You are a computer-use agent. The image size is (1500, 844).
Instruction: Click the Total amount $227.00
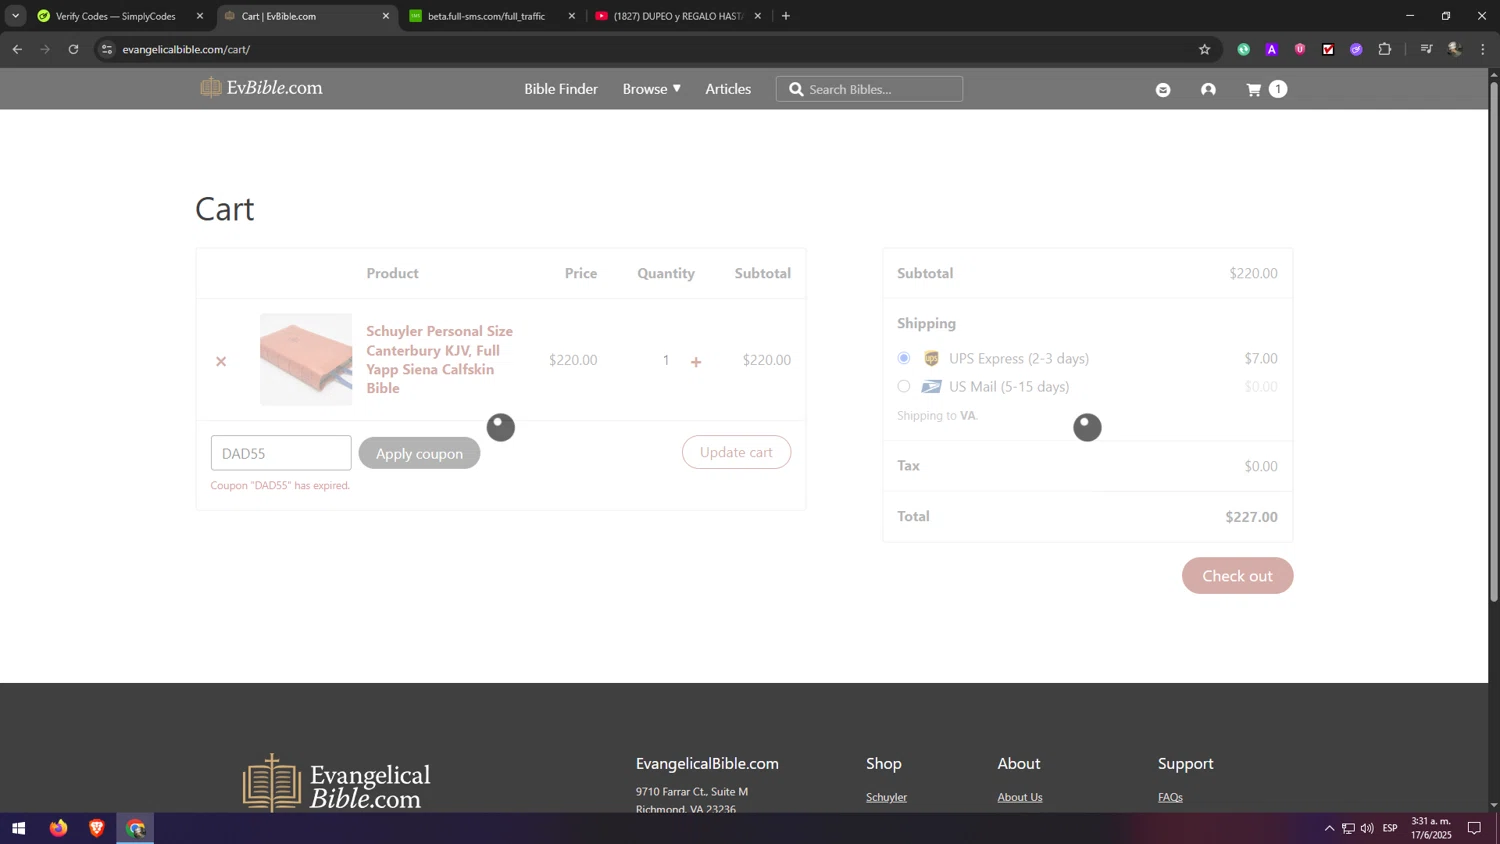coord(1251,517)
